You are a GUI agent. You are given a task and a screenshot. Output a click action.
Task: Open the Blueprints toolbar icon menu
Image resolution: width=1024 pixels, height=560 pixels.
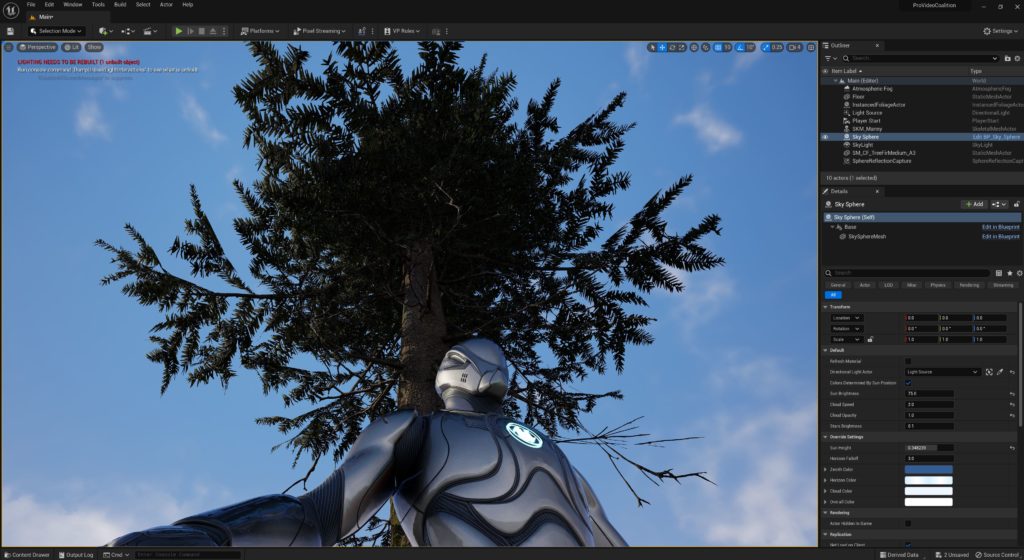pos(128,31)
